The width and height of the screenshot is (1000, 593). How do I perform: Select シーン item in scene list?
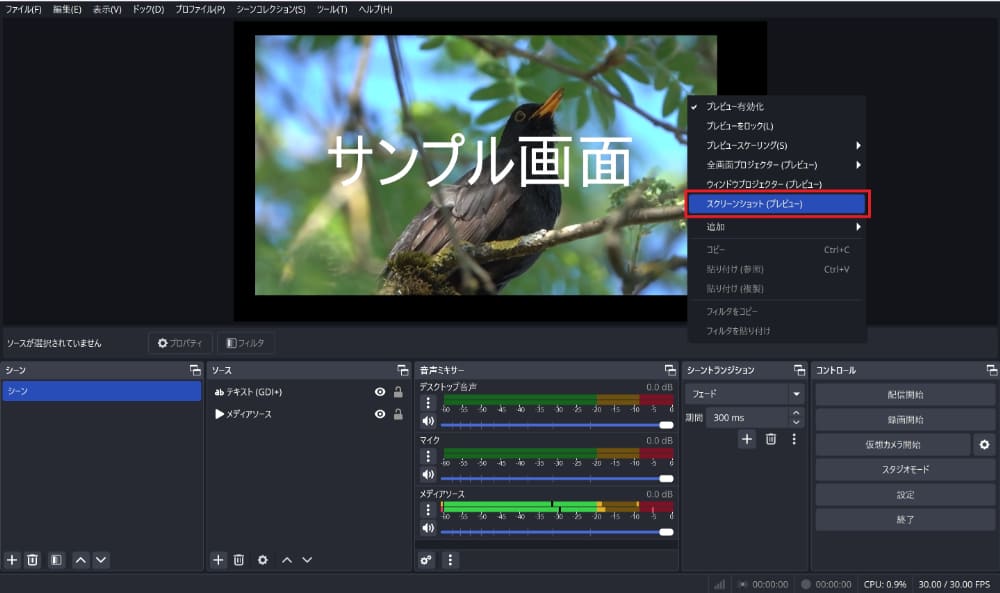coord(102,391)
